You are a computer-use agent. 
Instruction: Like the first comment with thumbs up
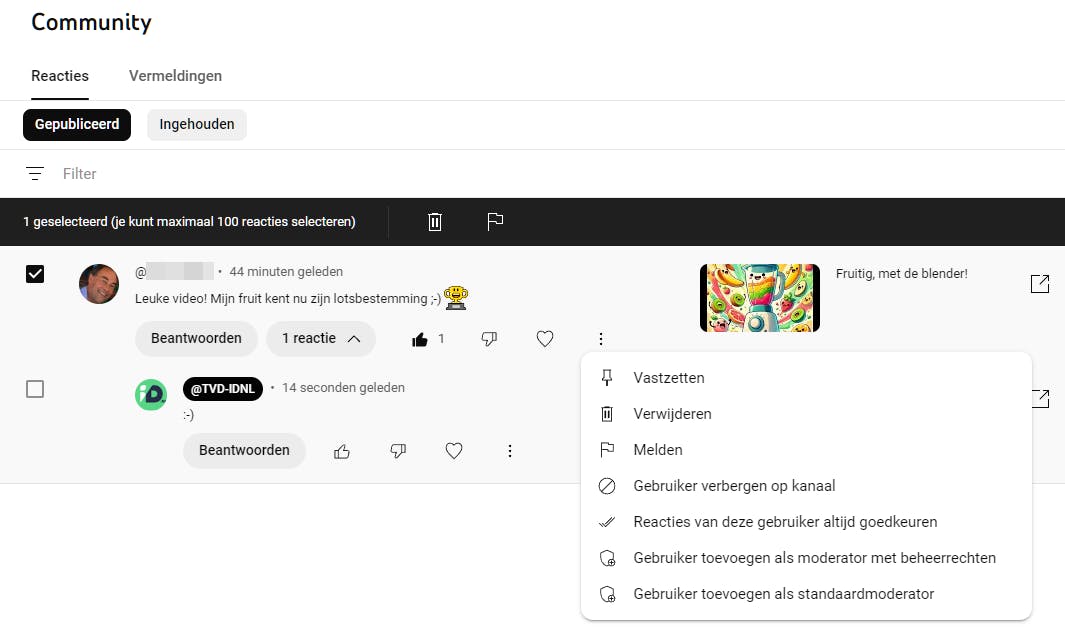pos(420,339)
